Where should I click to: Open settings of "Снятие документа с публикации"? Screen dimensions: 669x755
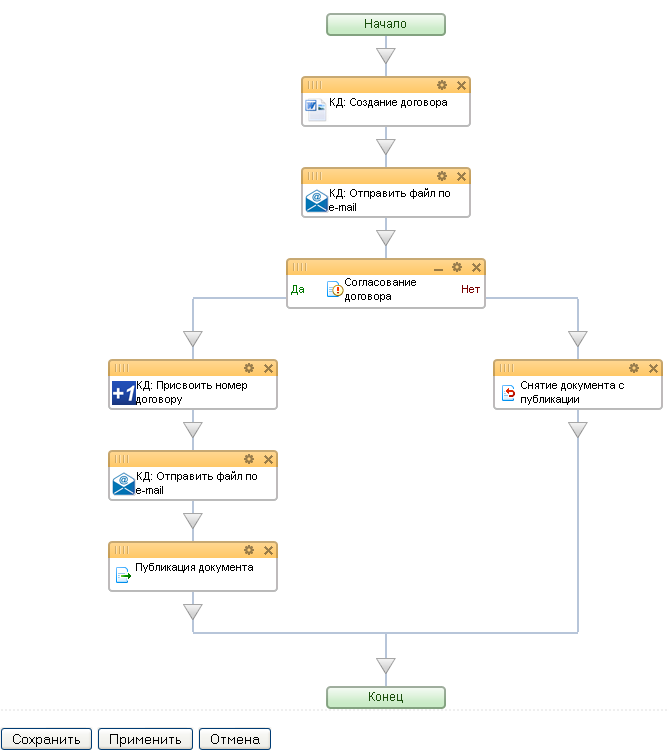tap(634, 368)
